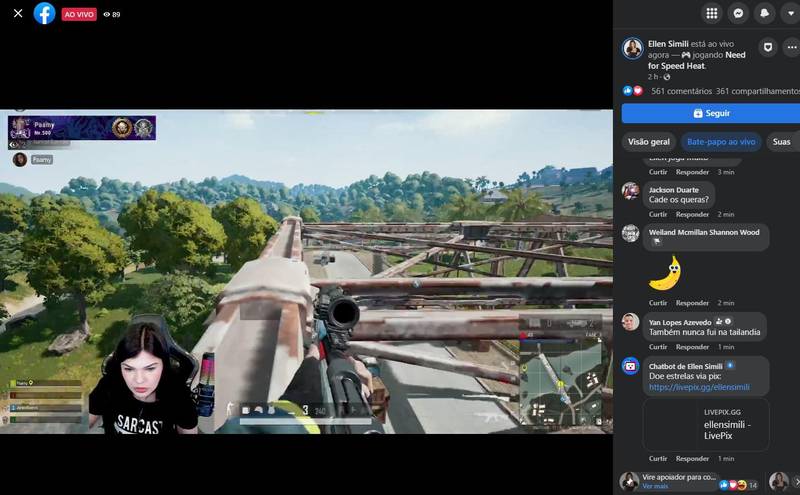800x495 pixels.
Task: Open reaction count showing 14
Action: [x=739, y=485]
